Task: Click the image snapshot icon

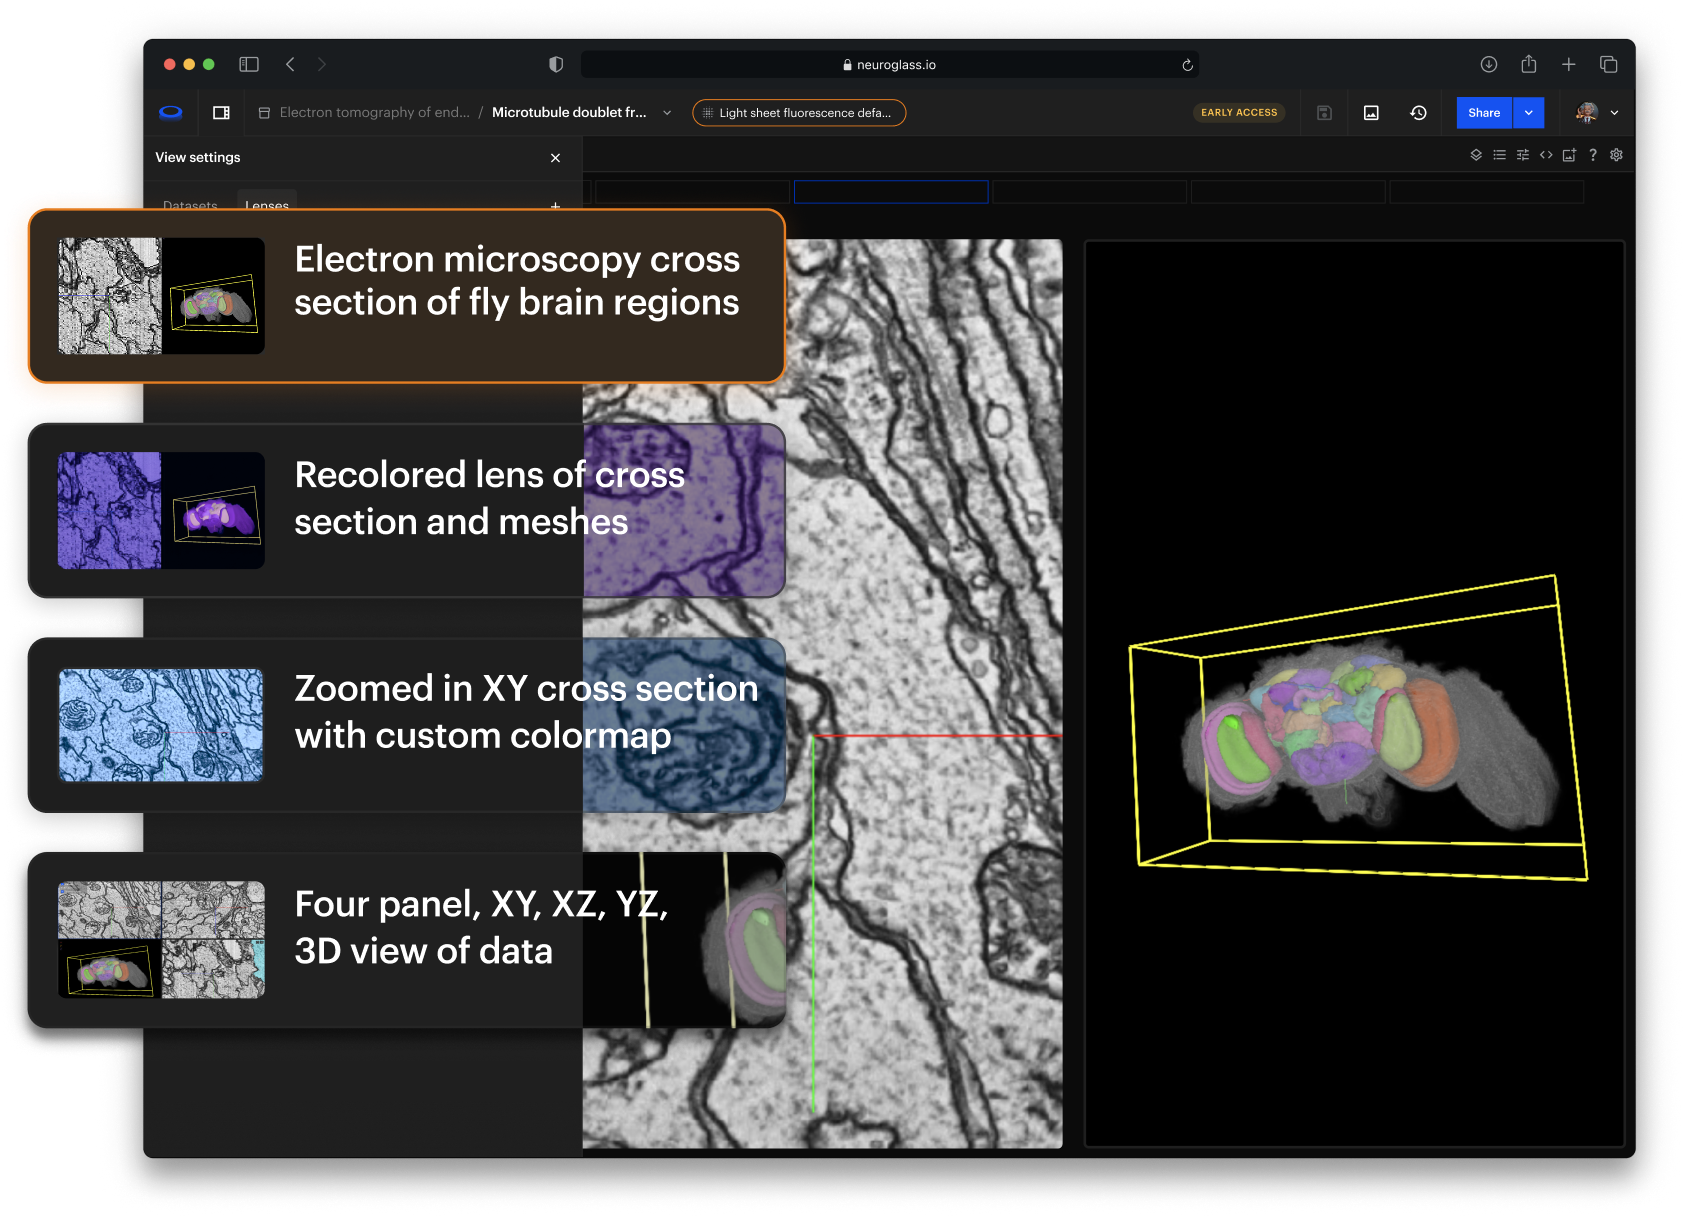Action: tap(1371, 113)
